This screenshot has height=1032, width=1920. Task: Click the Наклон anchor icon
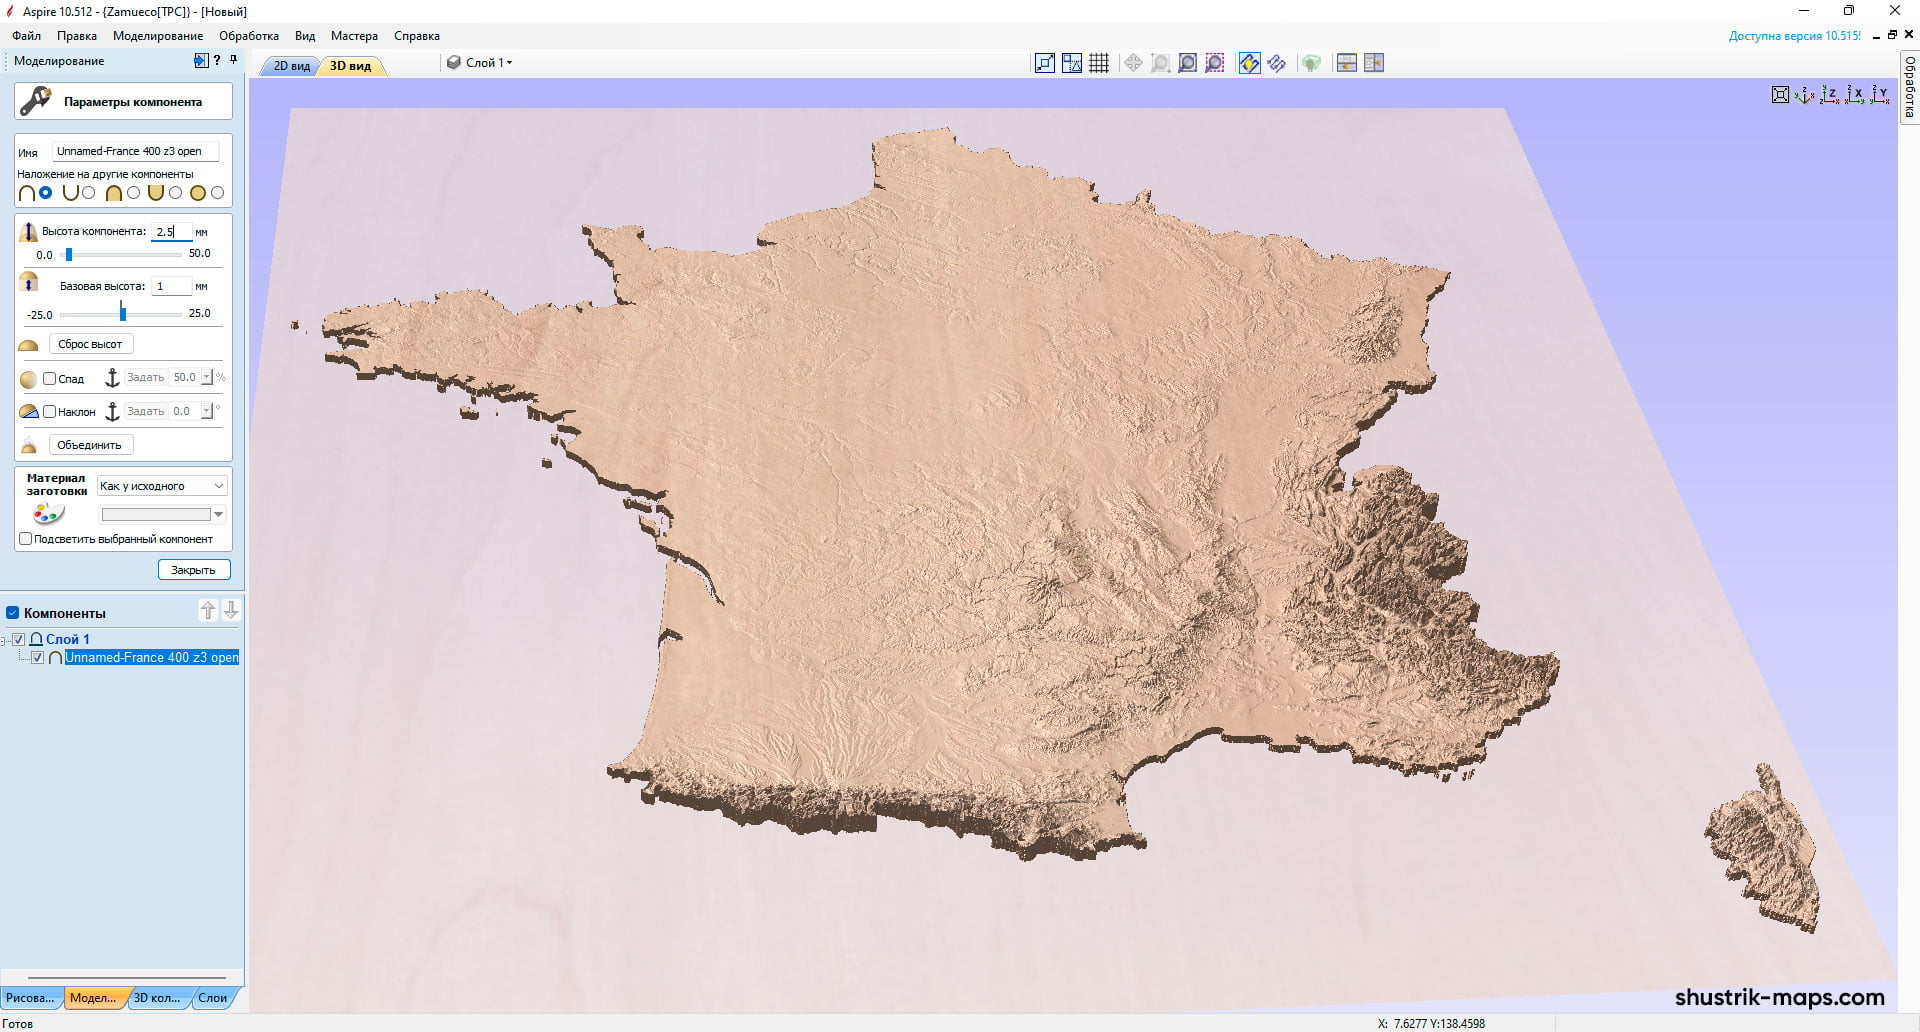(x=112, y=411)
